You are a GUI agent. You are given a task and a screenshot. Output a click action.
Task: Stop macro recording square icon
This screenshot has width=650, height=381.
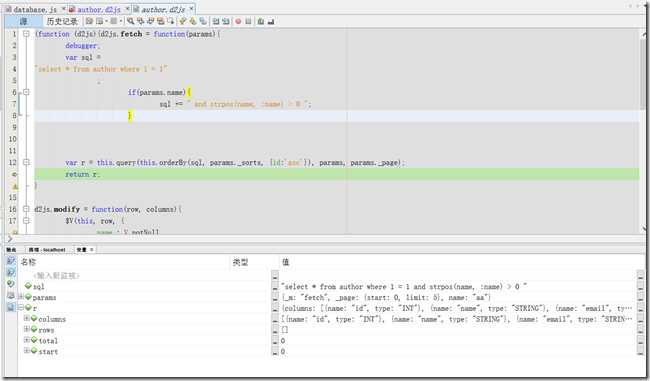[x=248, y=21]
